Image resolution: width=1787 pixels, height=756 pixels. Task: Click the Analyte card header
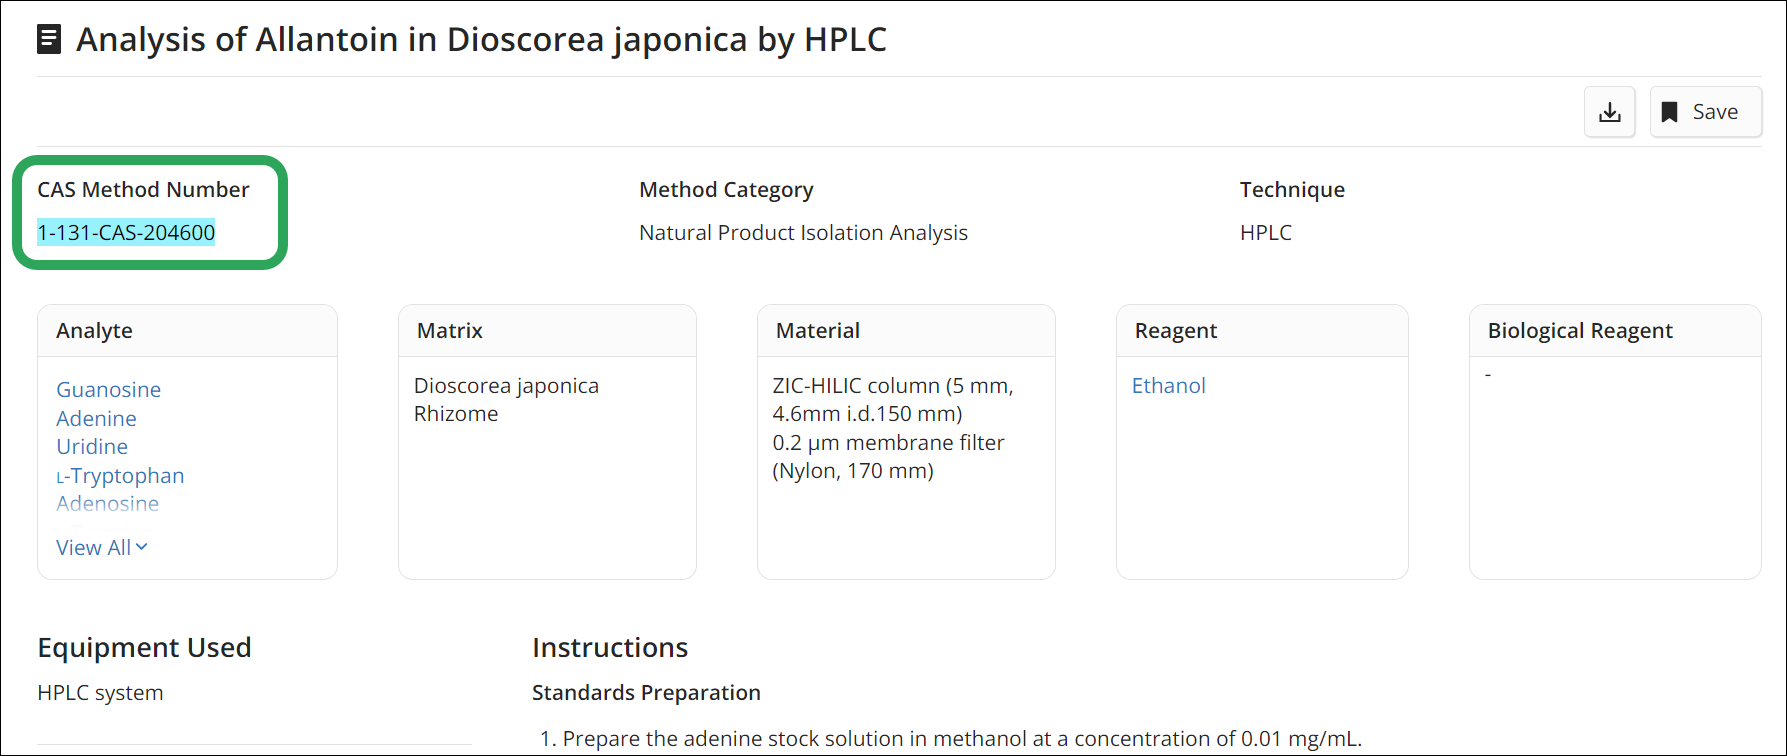[187, 331]
